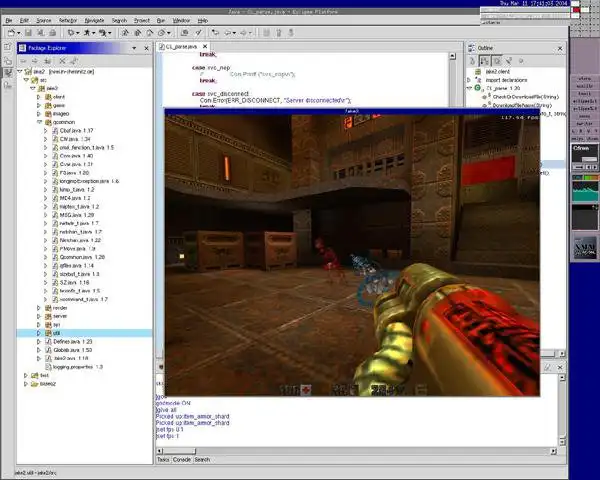Image resolution: width=600 pixels, height=480 pixels.
Task: Toggle Hide Fields in the Outline toolbar
Action: [497, 61]
